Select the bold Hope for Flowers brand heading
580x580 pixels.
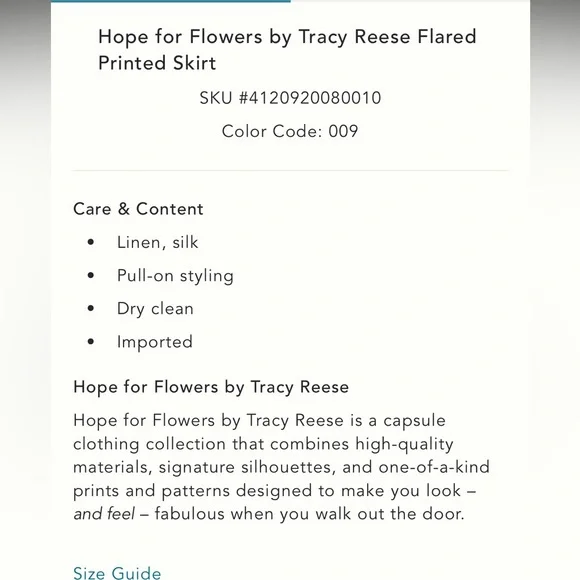[211, 387]
